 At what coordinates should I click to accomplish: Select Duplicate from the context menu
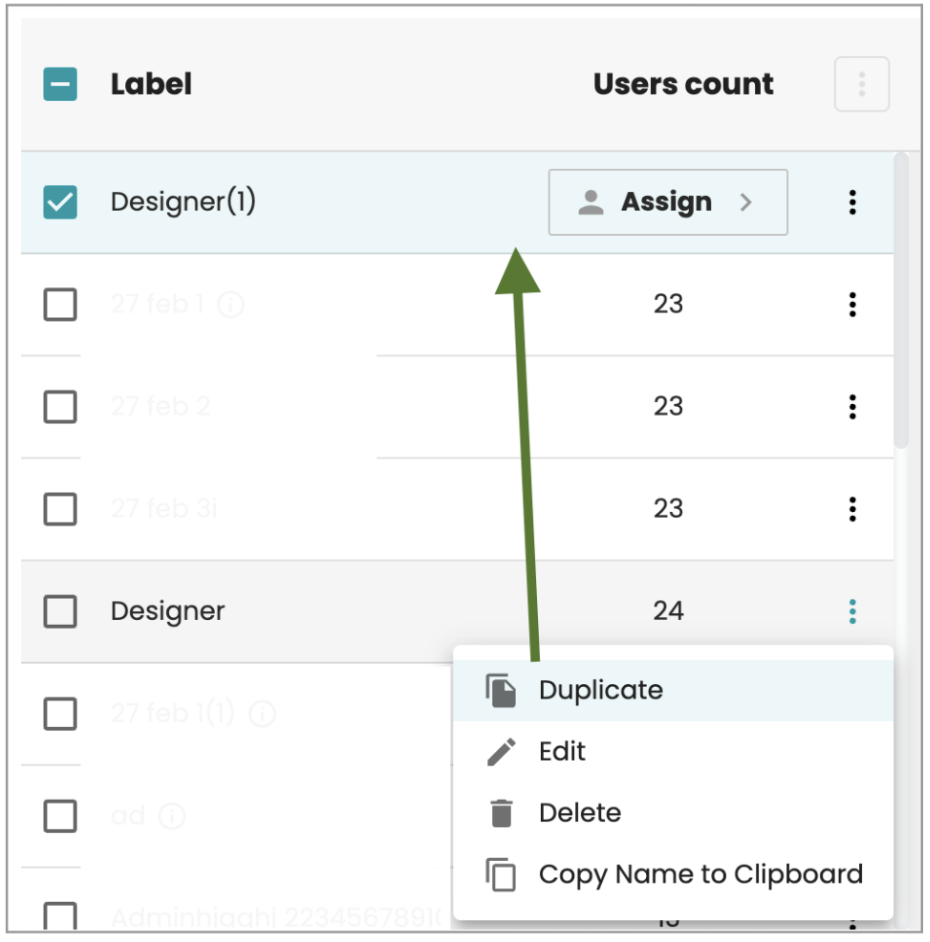[x=600, y=691]
